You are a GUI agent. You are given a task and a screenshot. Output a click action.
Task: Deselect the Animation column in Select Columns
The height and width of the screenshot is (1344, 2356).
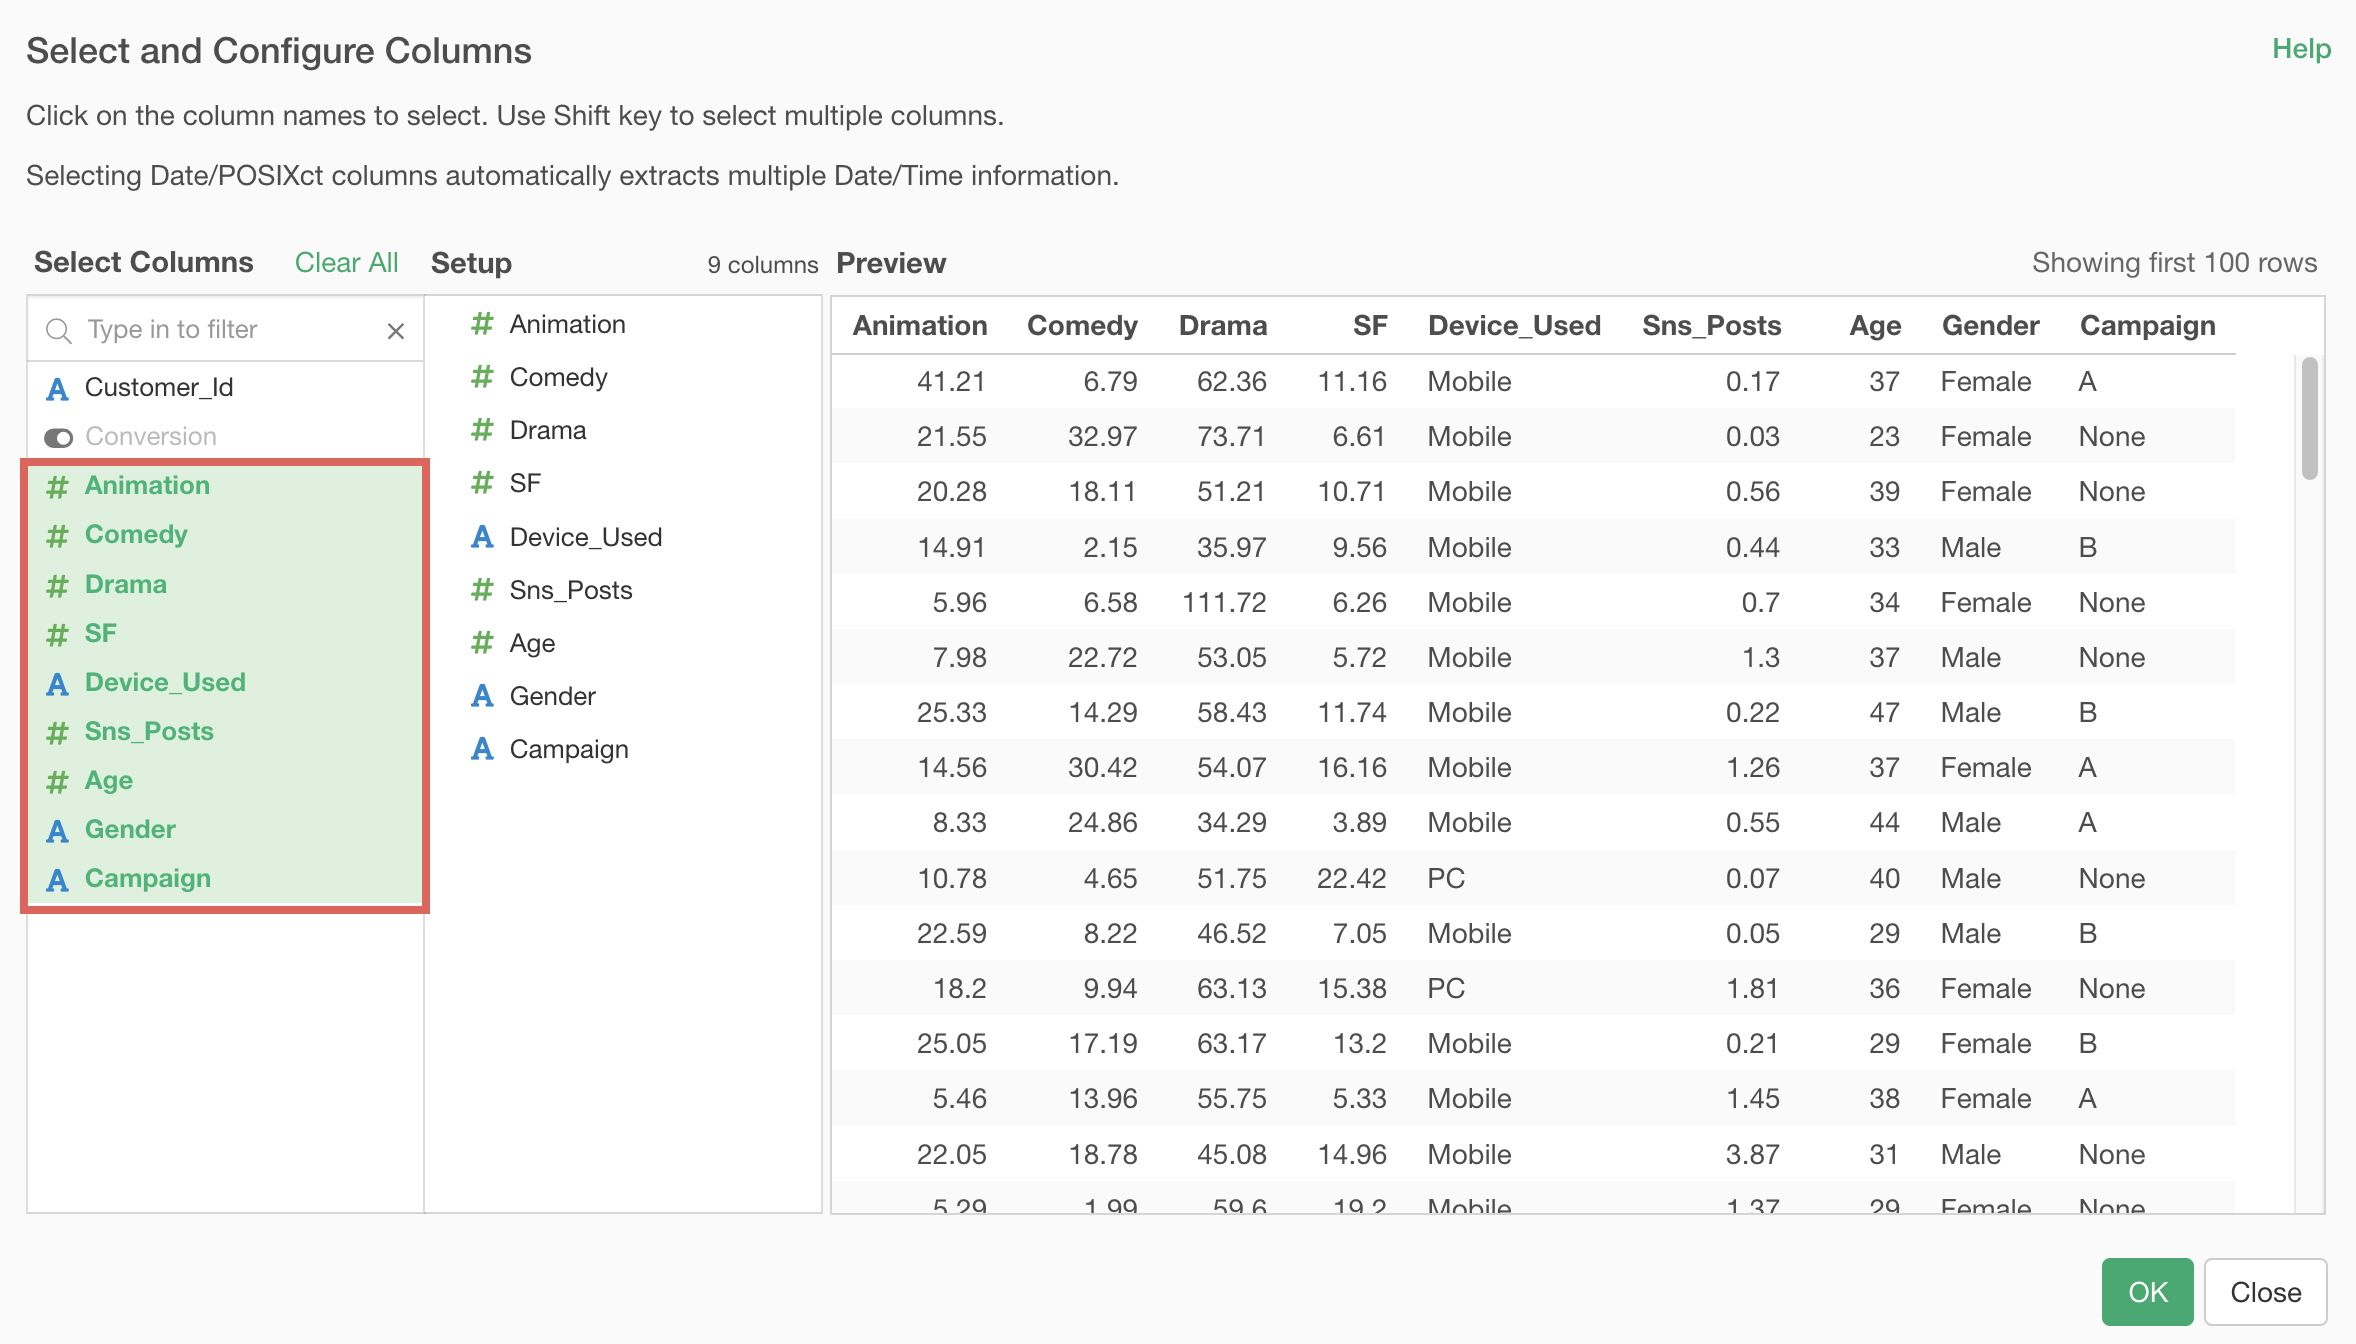click(x=147, y=485)
